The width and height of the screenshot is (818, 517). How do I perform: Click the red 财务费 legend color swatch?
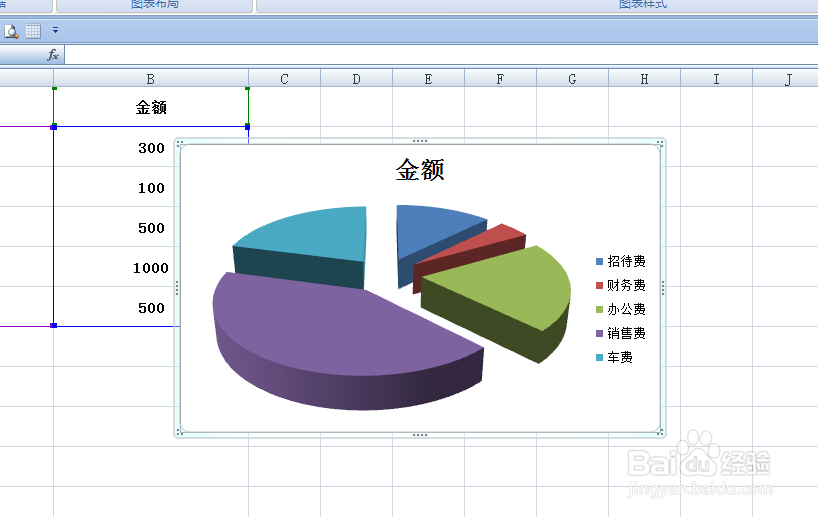[599, 285]
